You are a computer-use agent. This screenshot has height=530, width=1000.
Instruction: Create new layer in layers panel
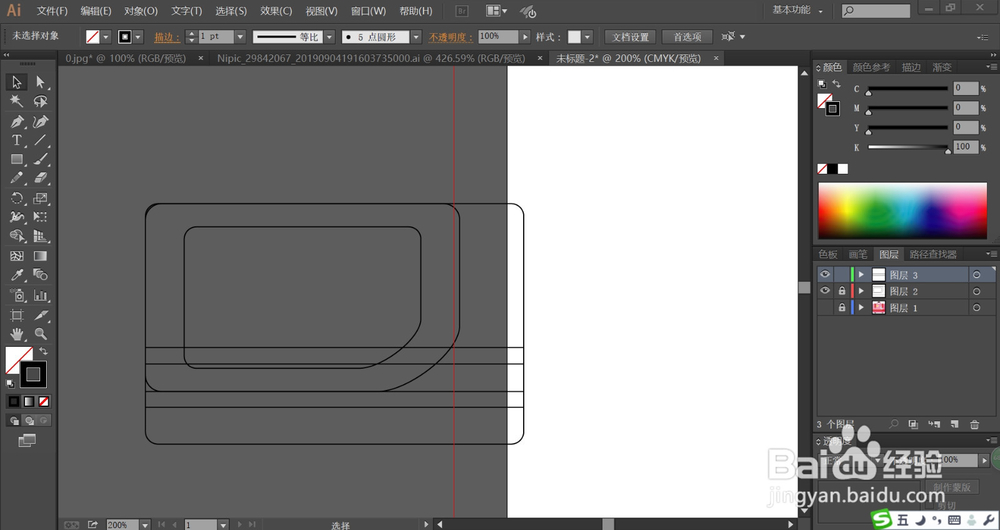954,424
